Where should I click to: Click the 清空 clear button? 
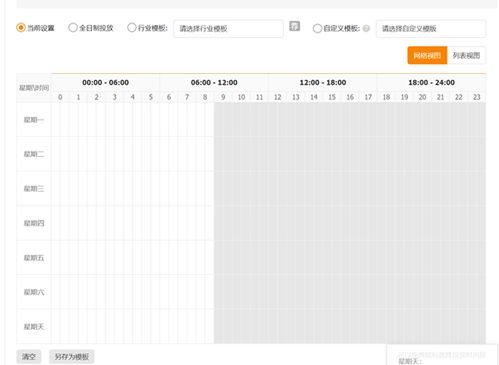[29, 357]
